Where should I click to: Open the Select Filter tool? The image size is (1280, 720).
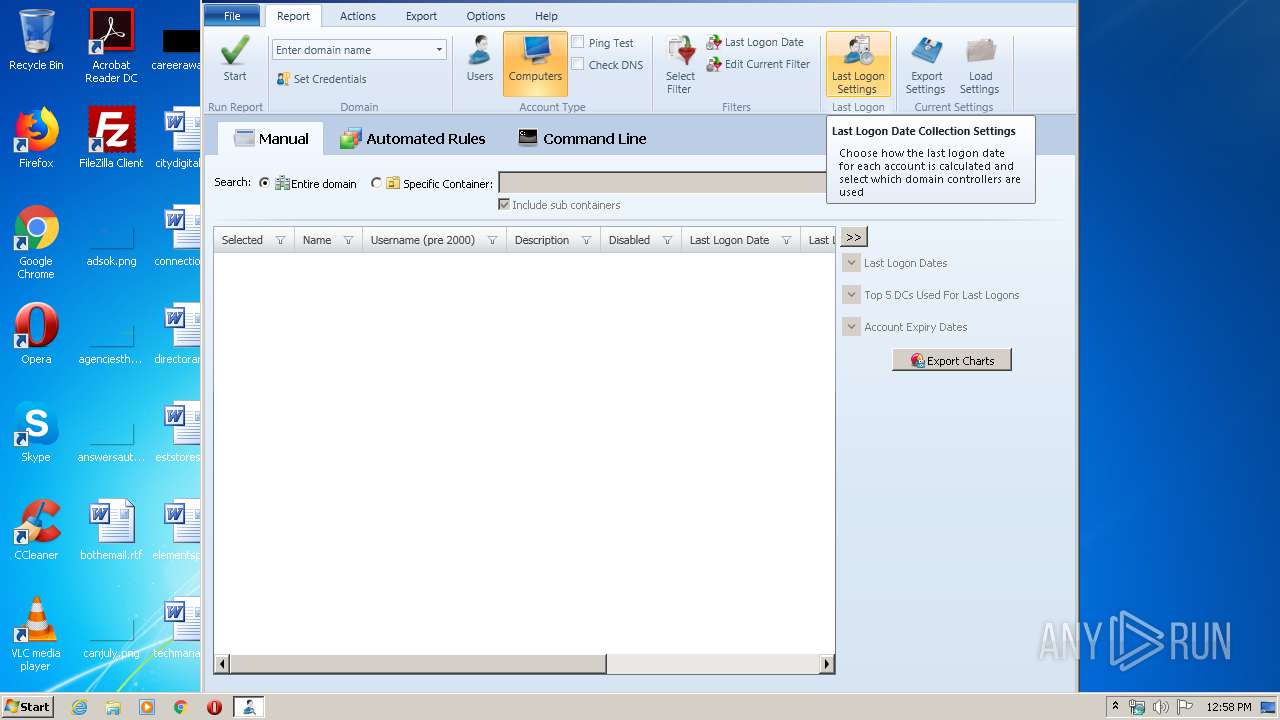pyautogui.click(x=680, y=66)
